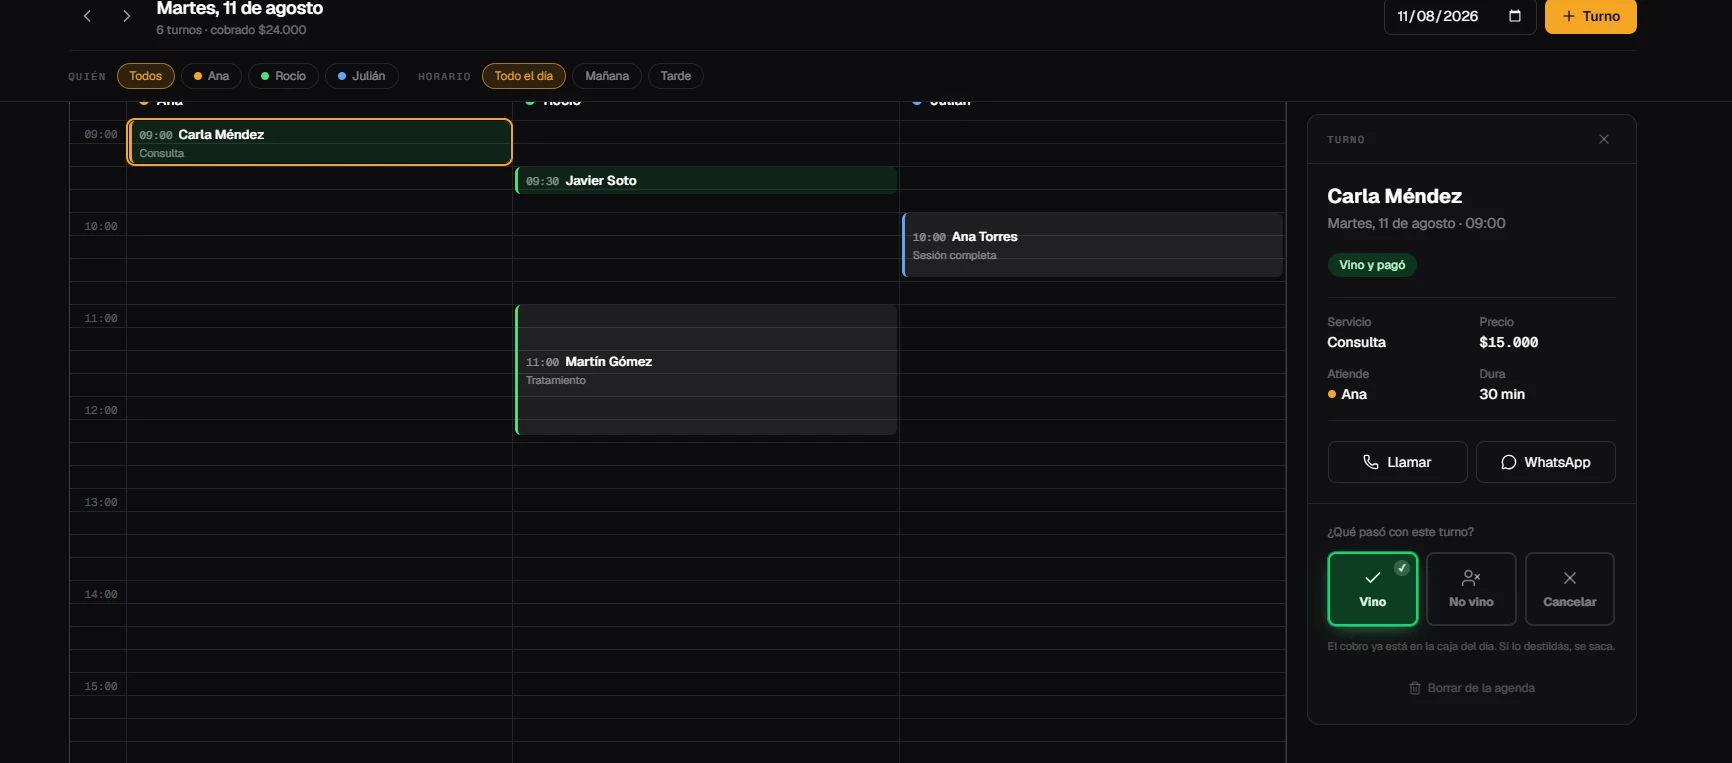The image size is (1732, 763).
Task: Mark appointment as Cancelar
Action: click(1569, 589)
